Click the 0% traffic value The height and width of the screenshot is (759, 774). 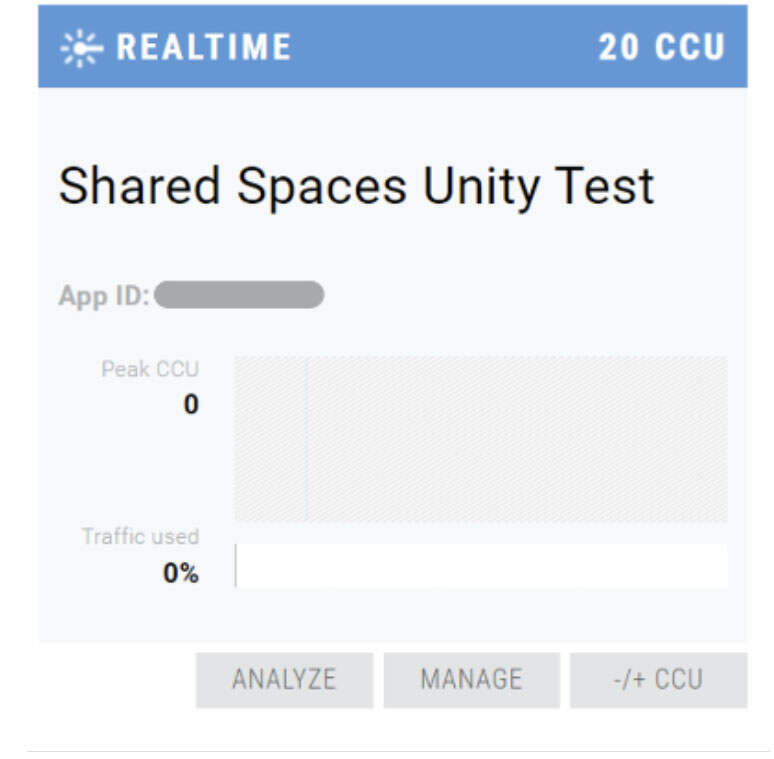(x=181, y=574)
